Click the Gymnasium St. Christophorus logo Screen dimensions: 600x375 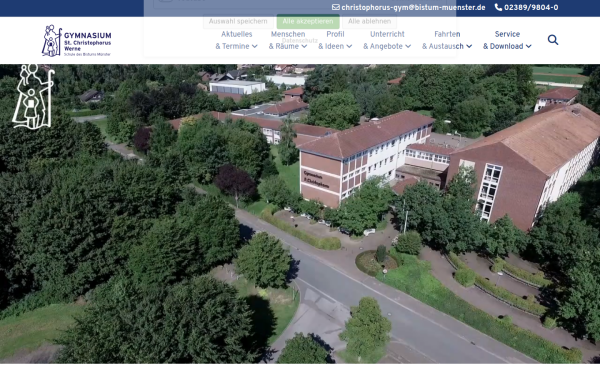[77, 41]
